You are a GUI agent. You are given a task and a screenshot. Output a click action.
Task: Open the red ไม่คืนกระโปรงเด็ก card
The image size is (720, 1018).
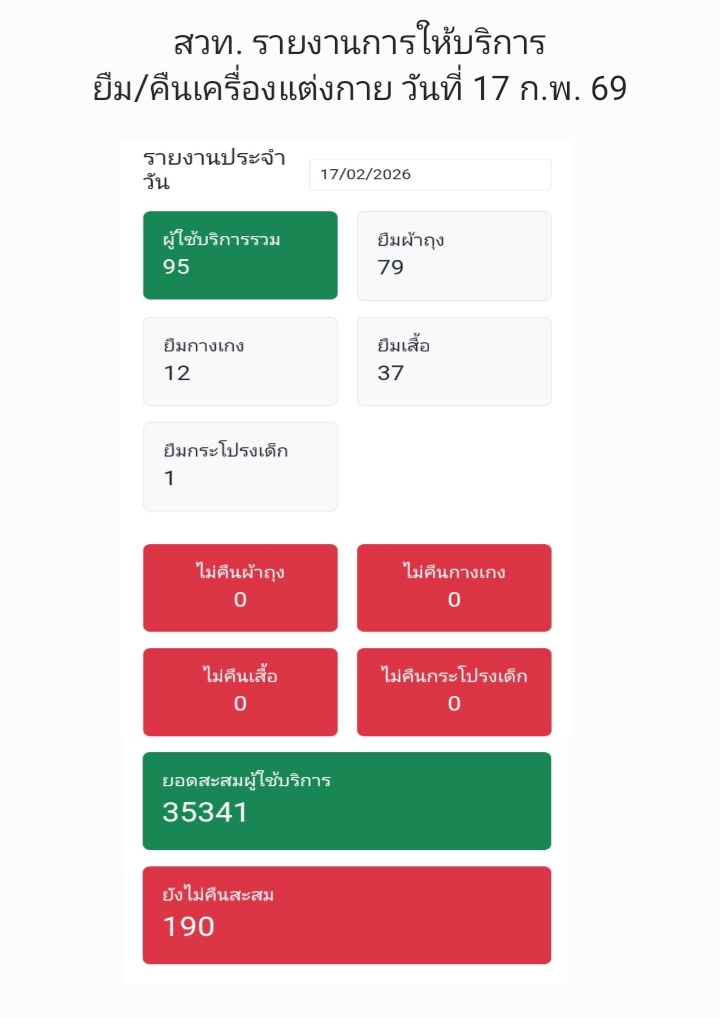[454, 692]
